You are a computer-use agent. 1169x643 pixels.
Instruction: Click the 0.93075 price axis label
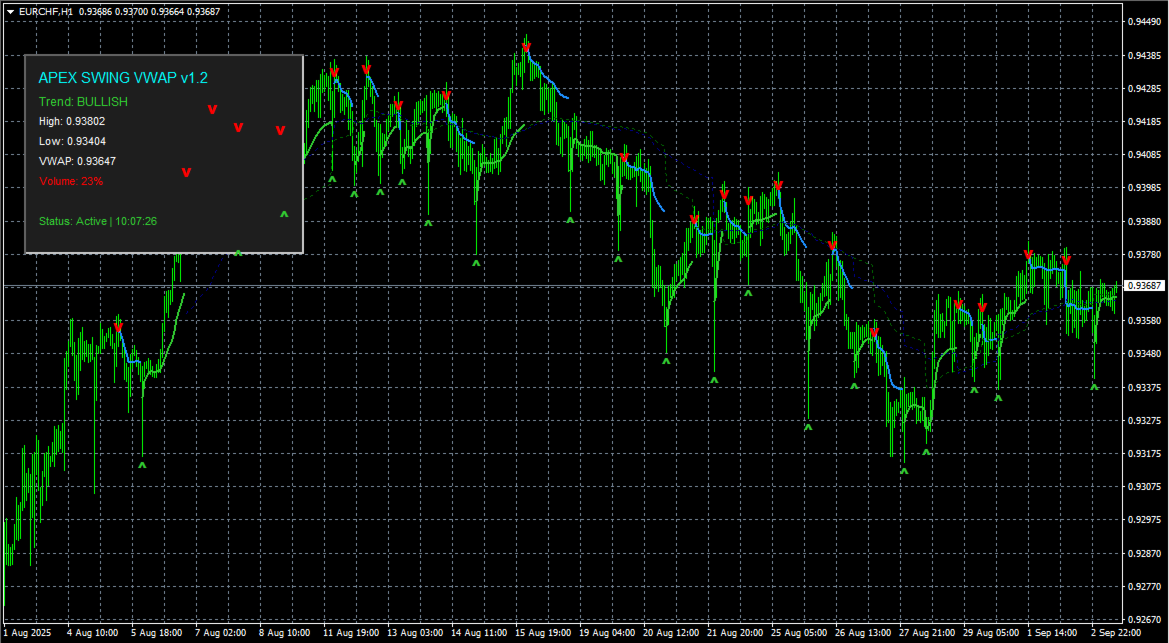(1146, 487)
